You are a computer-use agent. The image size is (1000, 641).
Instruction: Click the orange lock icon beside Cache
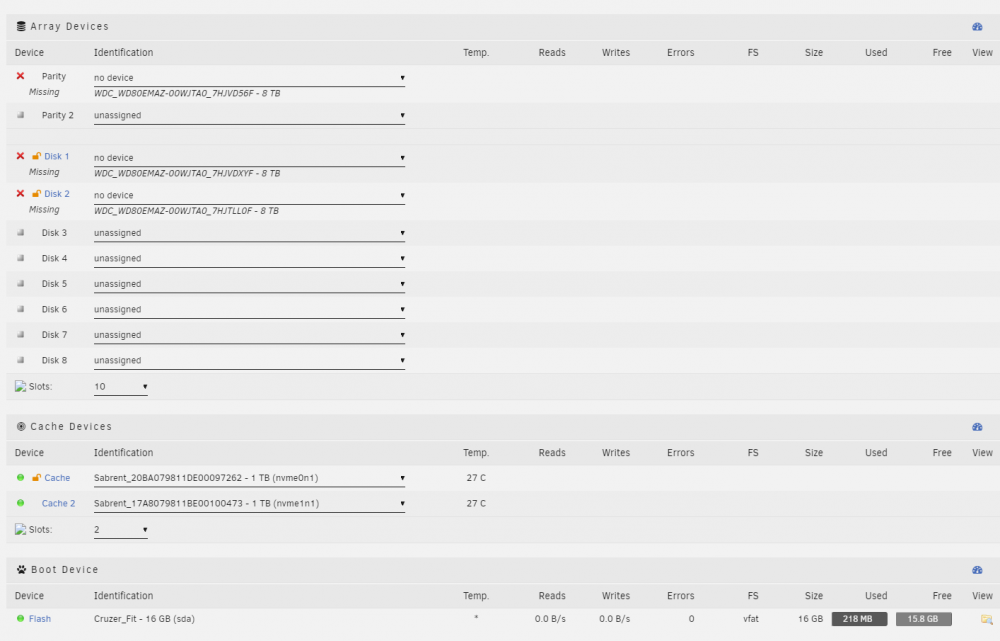[x=36, y=477]
